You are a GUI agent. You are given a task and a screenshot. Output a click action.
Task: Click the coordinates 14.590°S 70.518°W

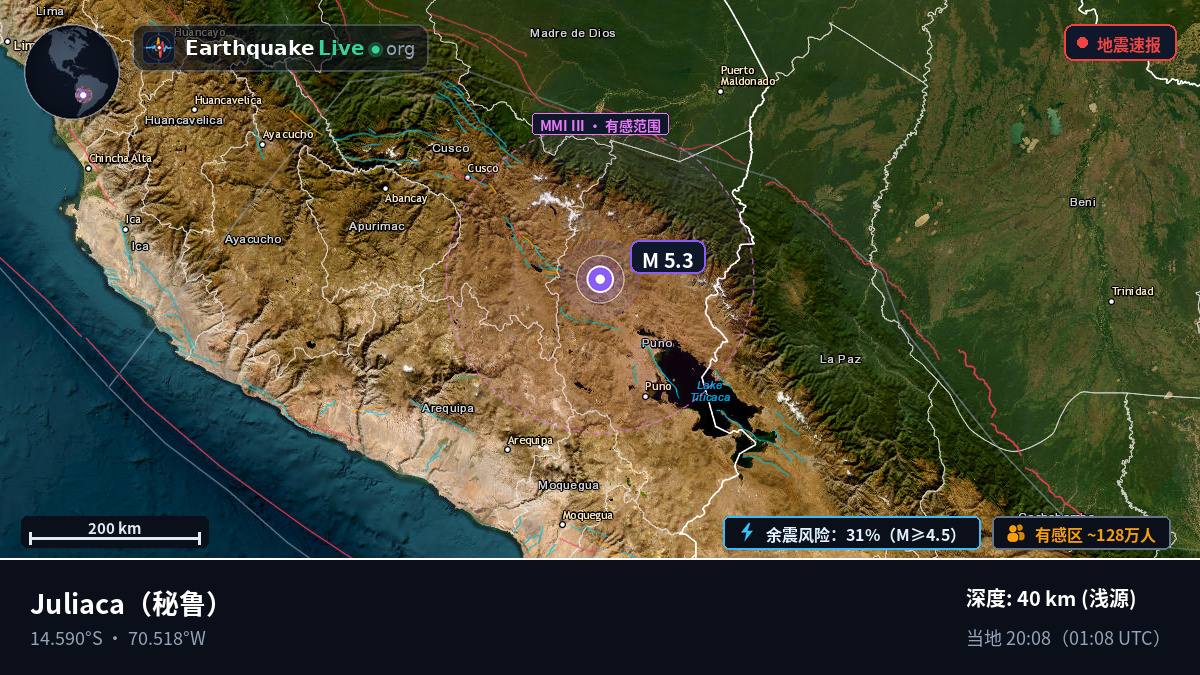pos(118,638)
